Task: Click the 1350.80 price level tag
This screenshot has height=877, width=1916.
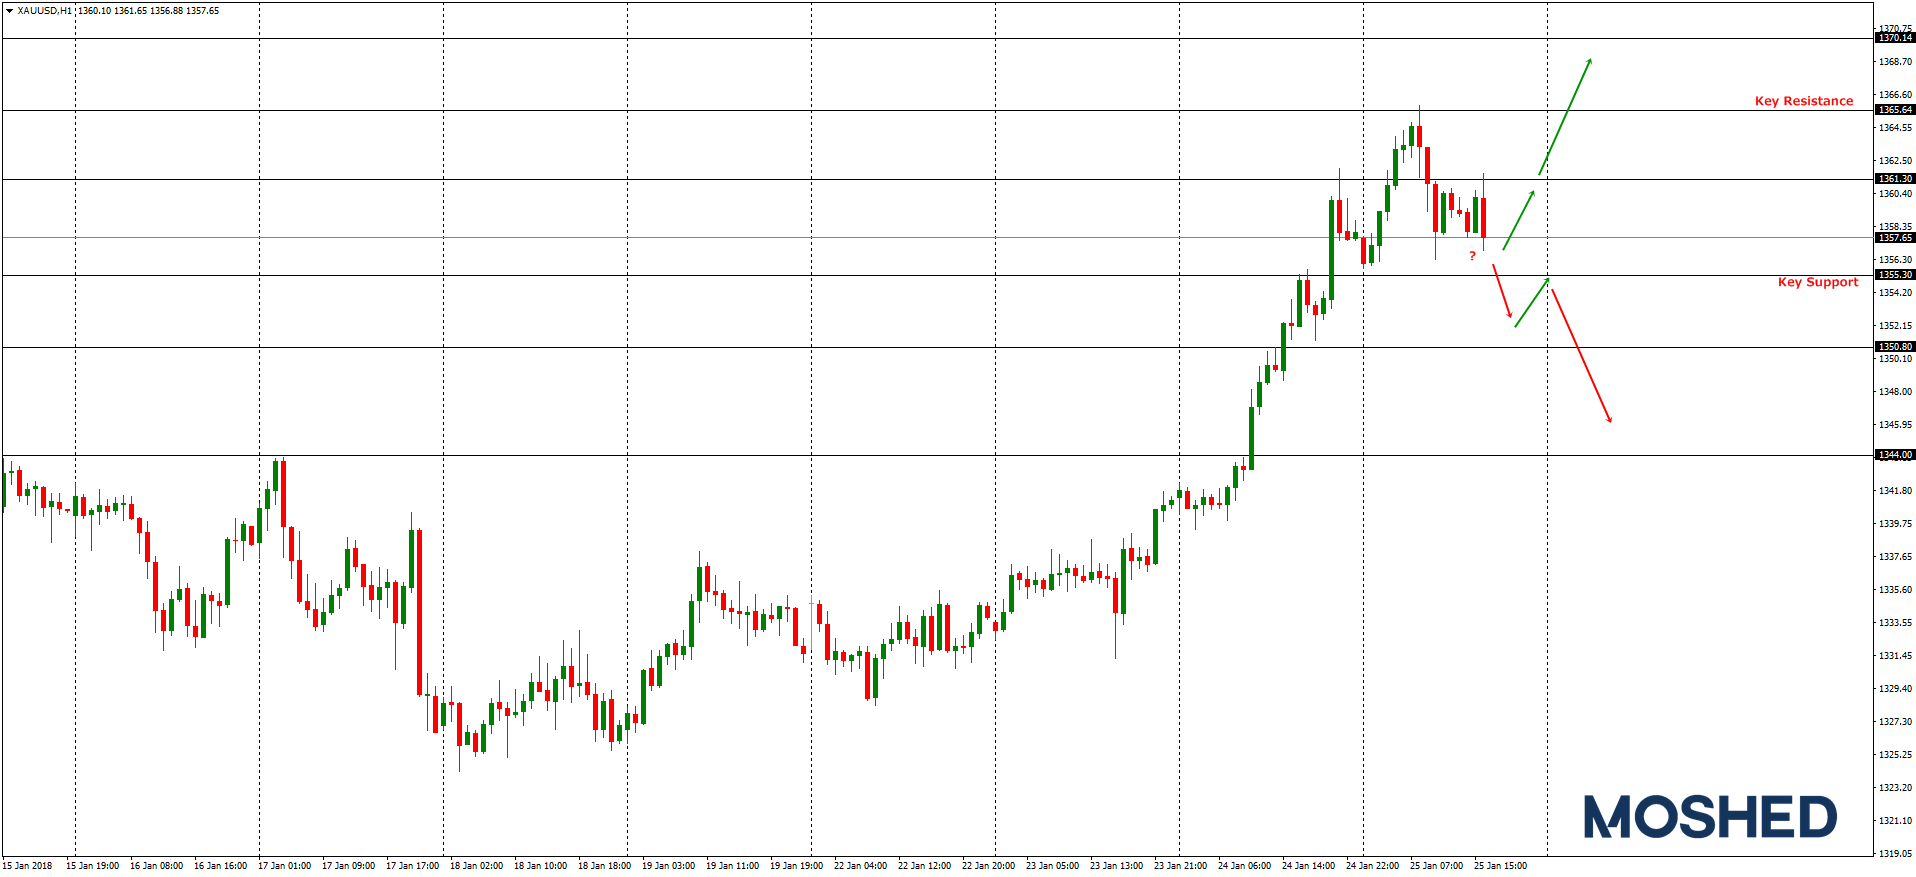Action: [1894, 347]
